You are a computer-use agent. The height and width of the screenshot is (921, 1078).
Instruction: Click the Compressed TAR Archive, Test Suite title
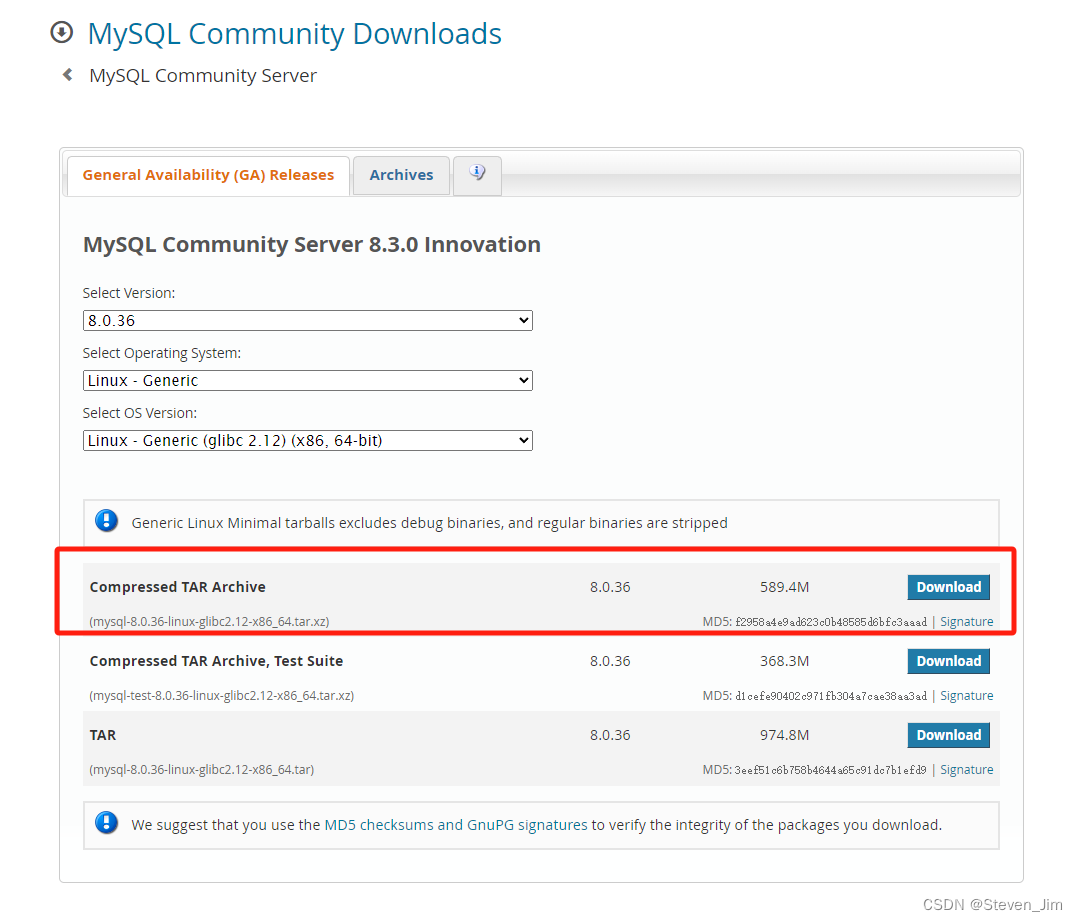(x=217, y=661)
